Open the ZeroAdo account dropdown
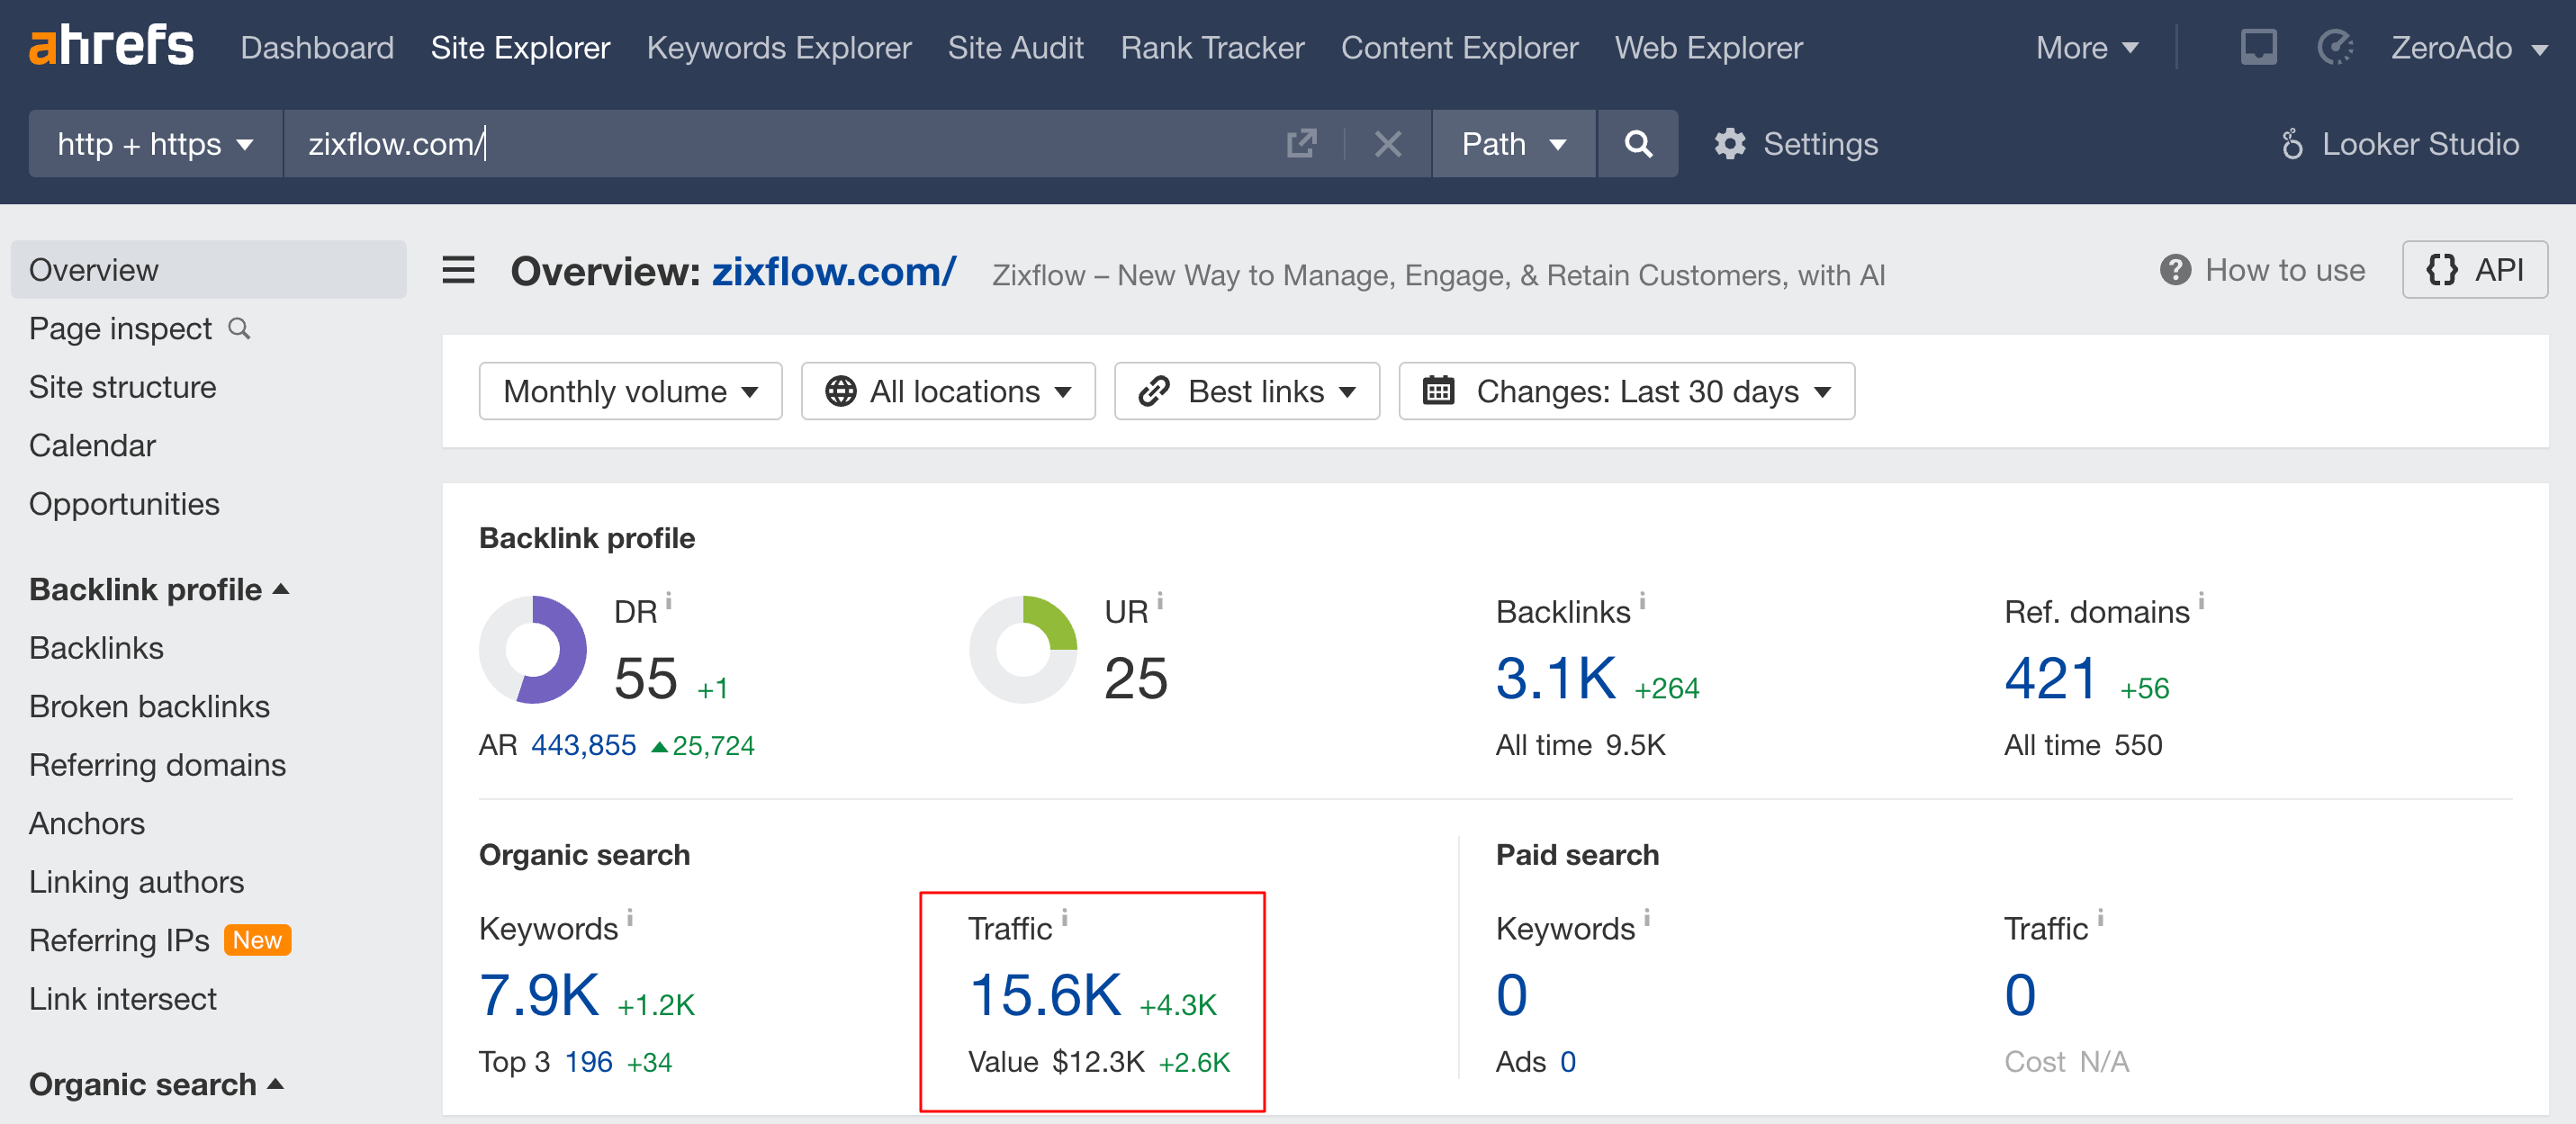The height and width of the screenshot is (1124, 2576). click(x=2469, y=47)
